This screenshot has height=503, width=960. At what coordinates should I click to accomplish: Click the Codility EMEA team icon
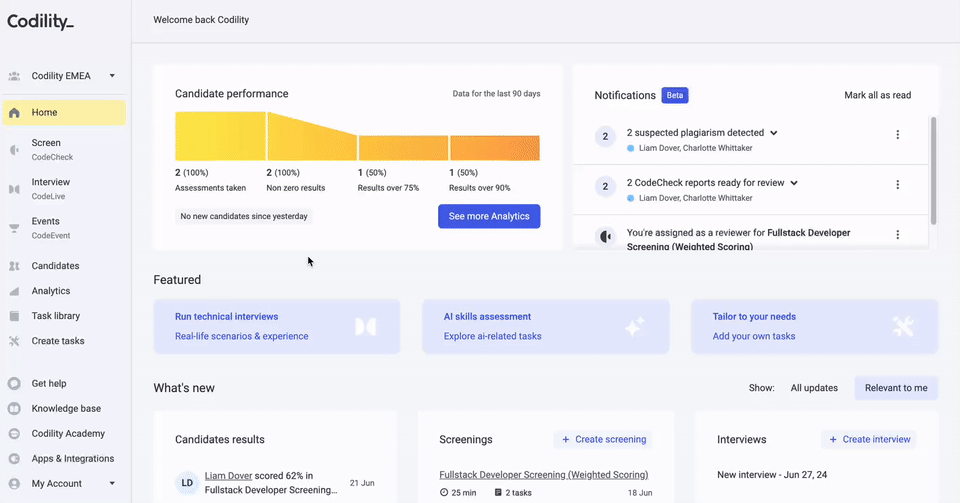[14, 76]
